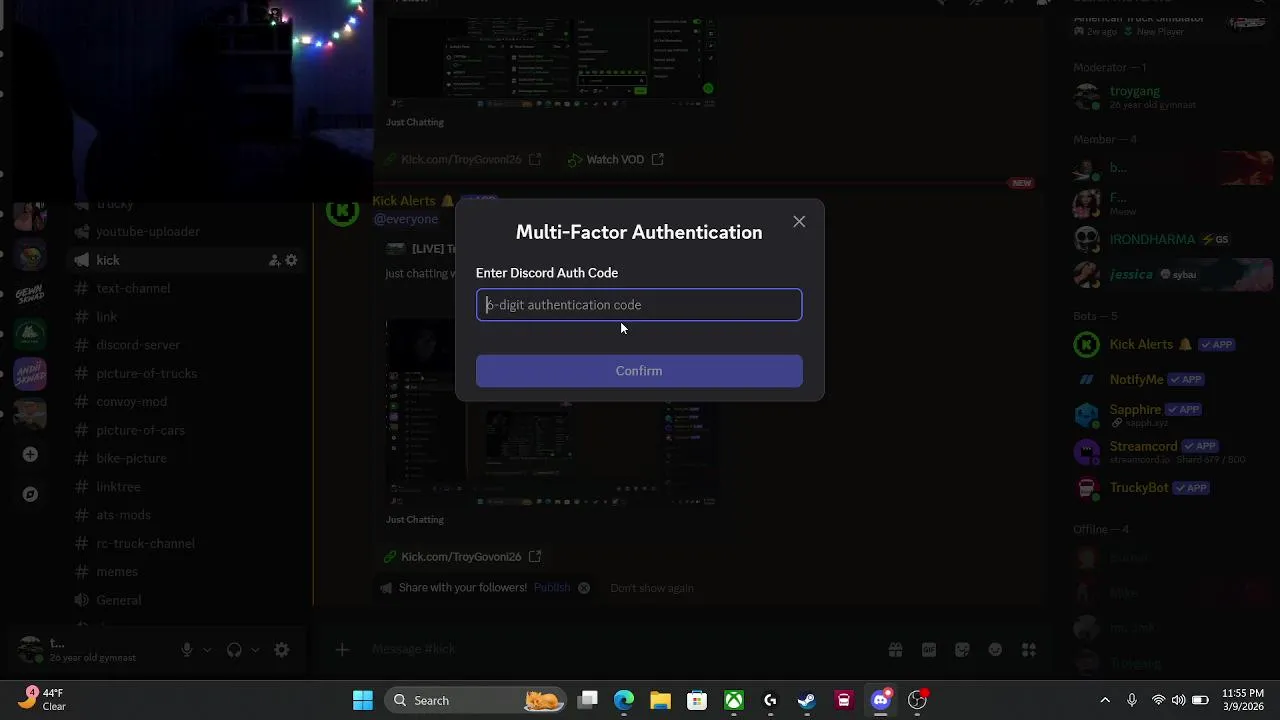The height and width of the screenshot is (720, 1280).
Task: Open User Settings gear icon
Action: click(x=282, y=650)
